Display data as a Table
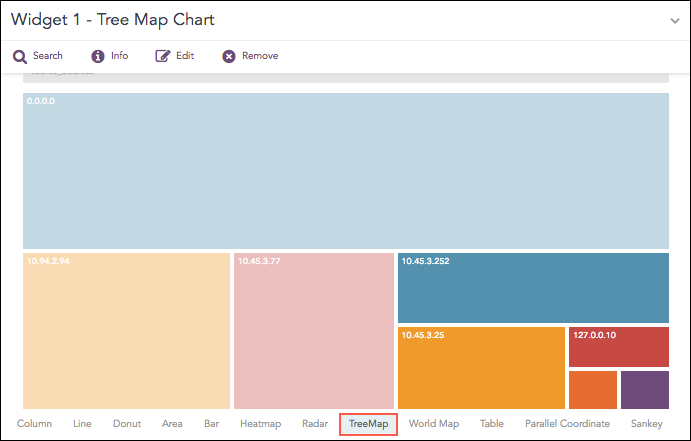This screenshot has width=691, height=441. pos(492,424)
